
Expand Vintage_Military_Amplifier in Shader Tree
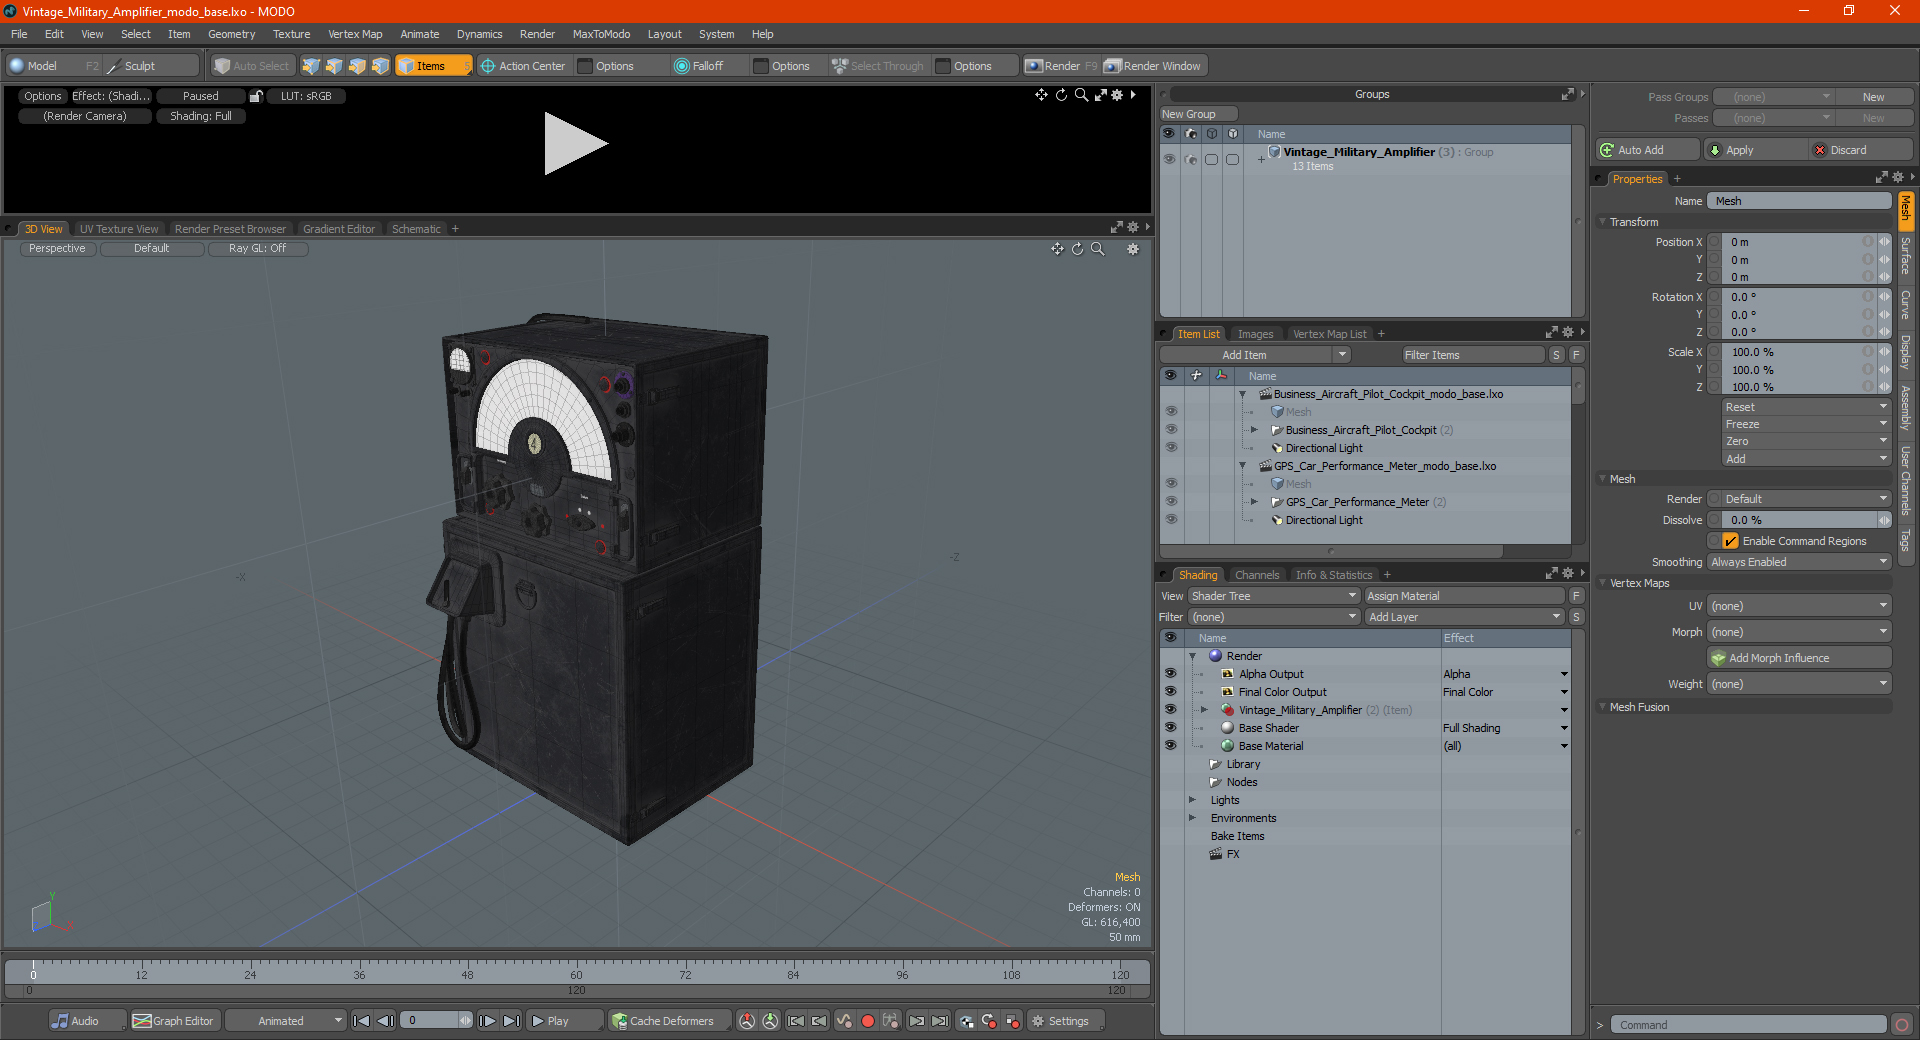pyautogui.click(x=1204, y=710)
